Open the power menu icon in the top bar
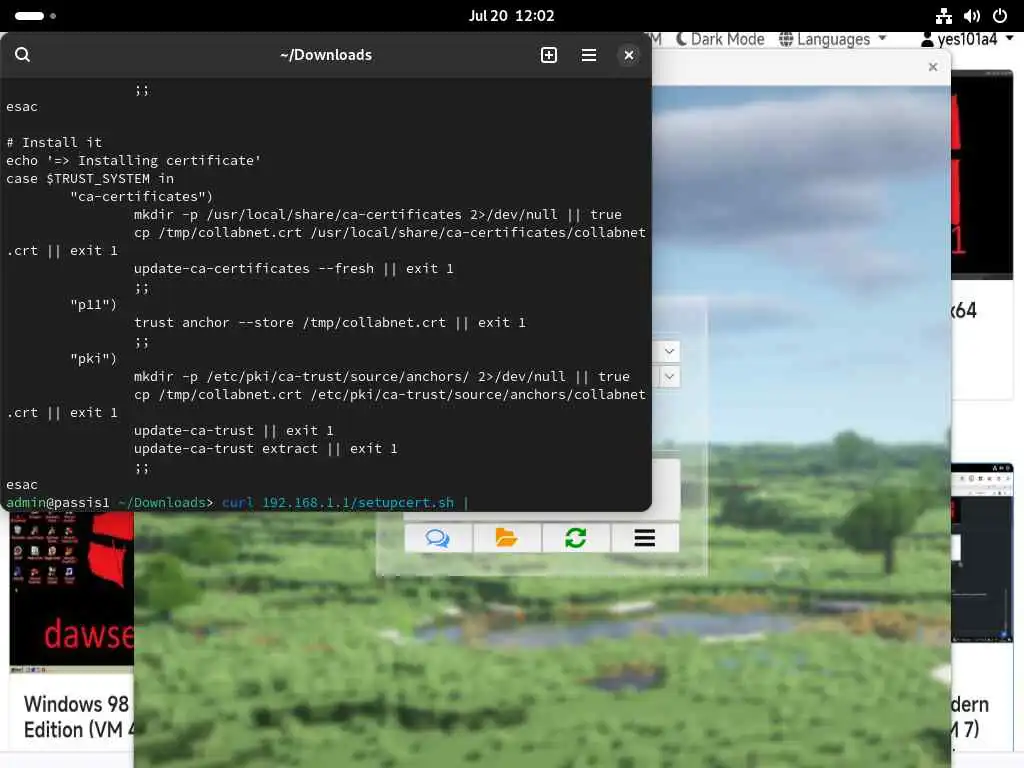Viewport: 1024px width, 768px height. [1000, 16]
